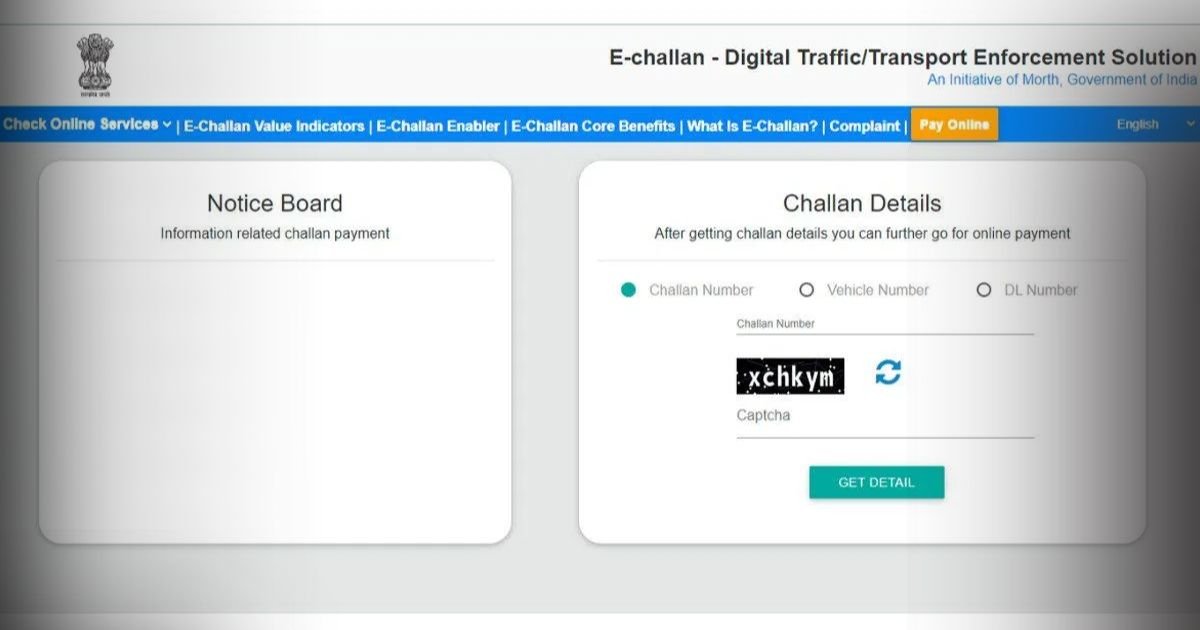The image size is (1200, 630).
Task: Click the captcha code image
Action: [790, 375]
